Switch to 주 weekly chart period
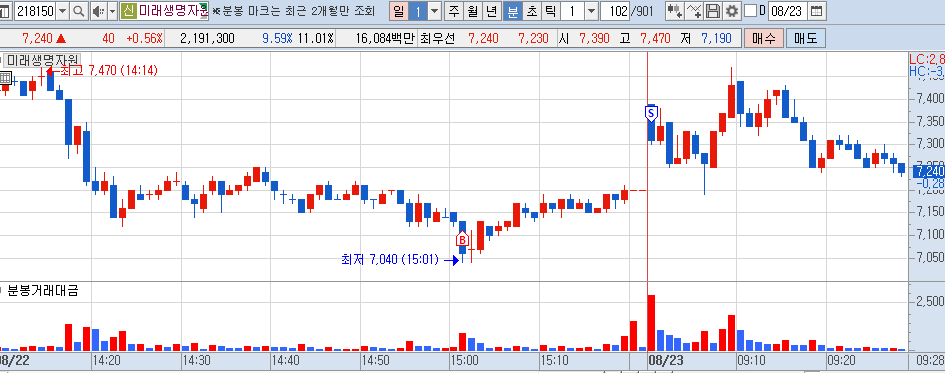945x373 pixels. [454, 11]
